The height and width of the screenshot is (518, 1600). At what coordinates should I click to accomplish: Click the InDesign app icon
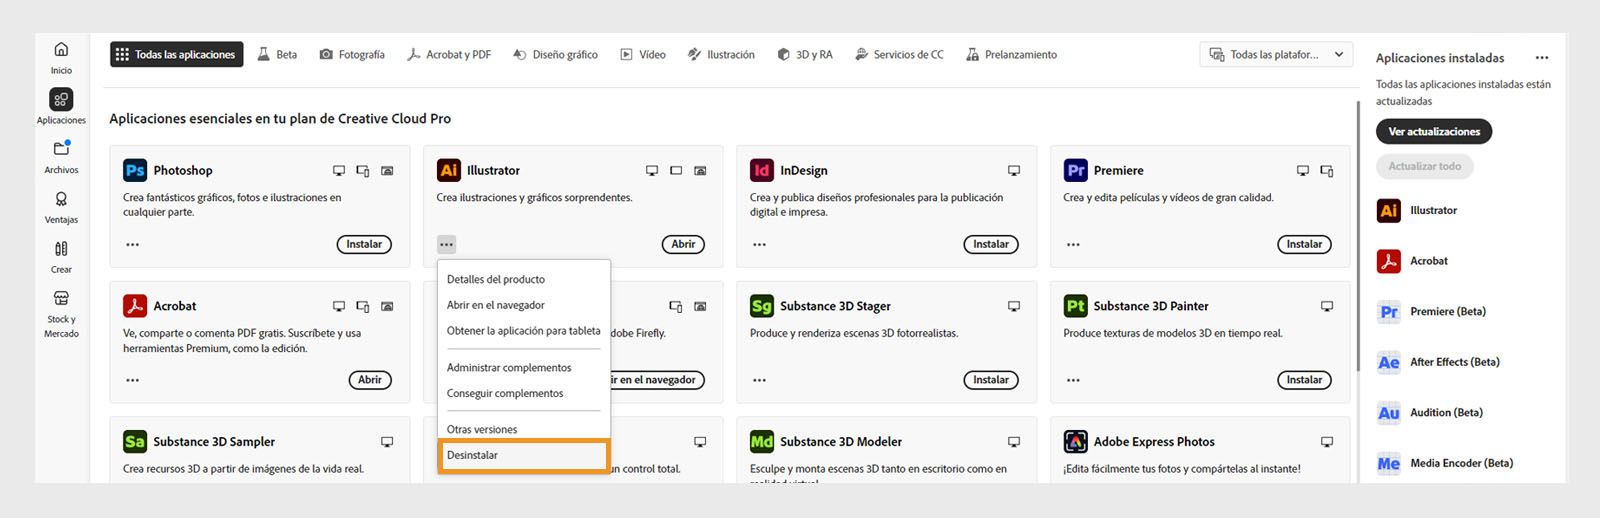coord(762,170)
